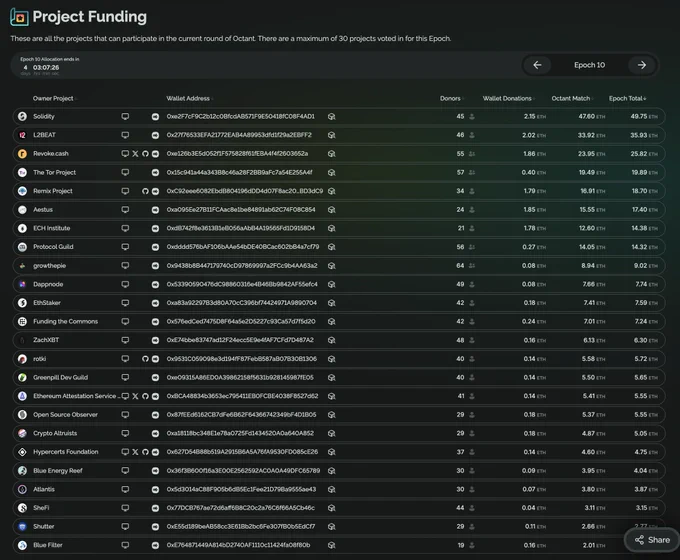Go to the next epoch with right arrow

coord(642,65)
